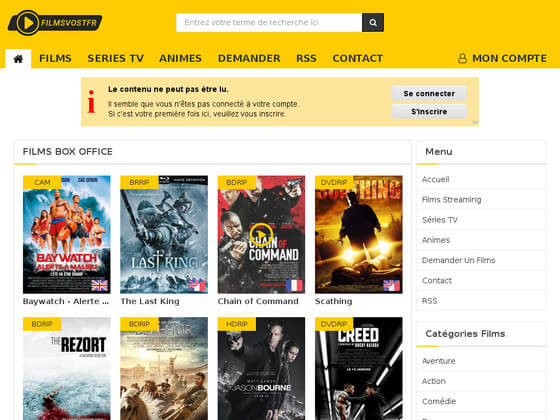The height and width of the screenshot is (420, 560).
Task: Click the search magnifier button
Action: pos(373,22)
